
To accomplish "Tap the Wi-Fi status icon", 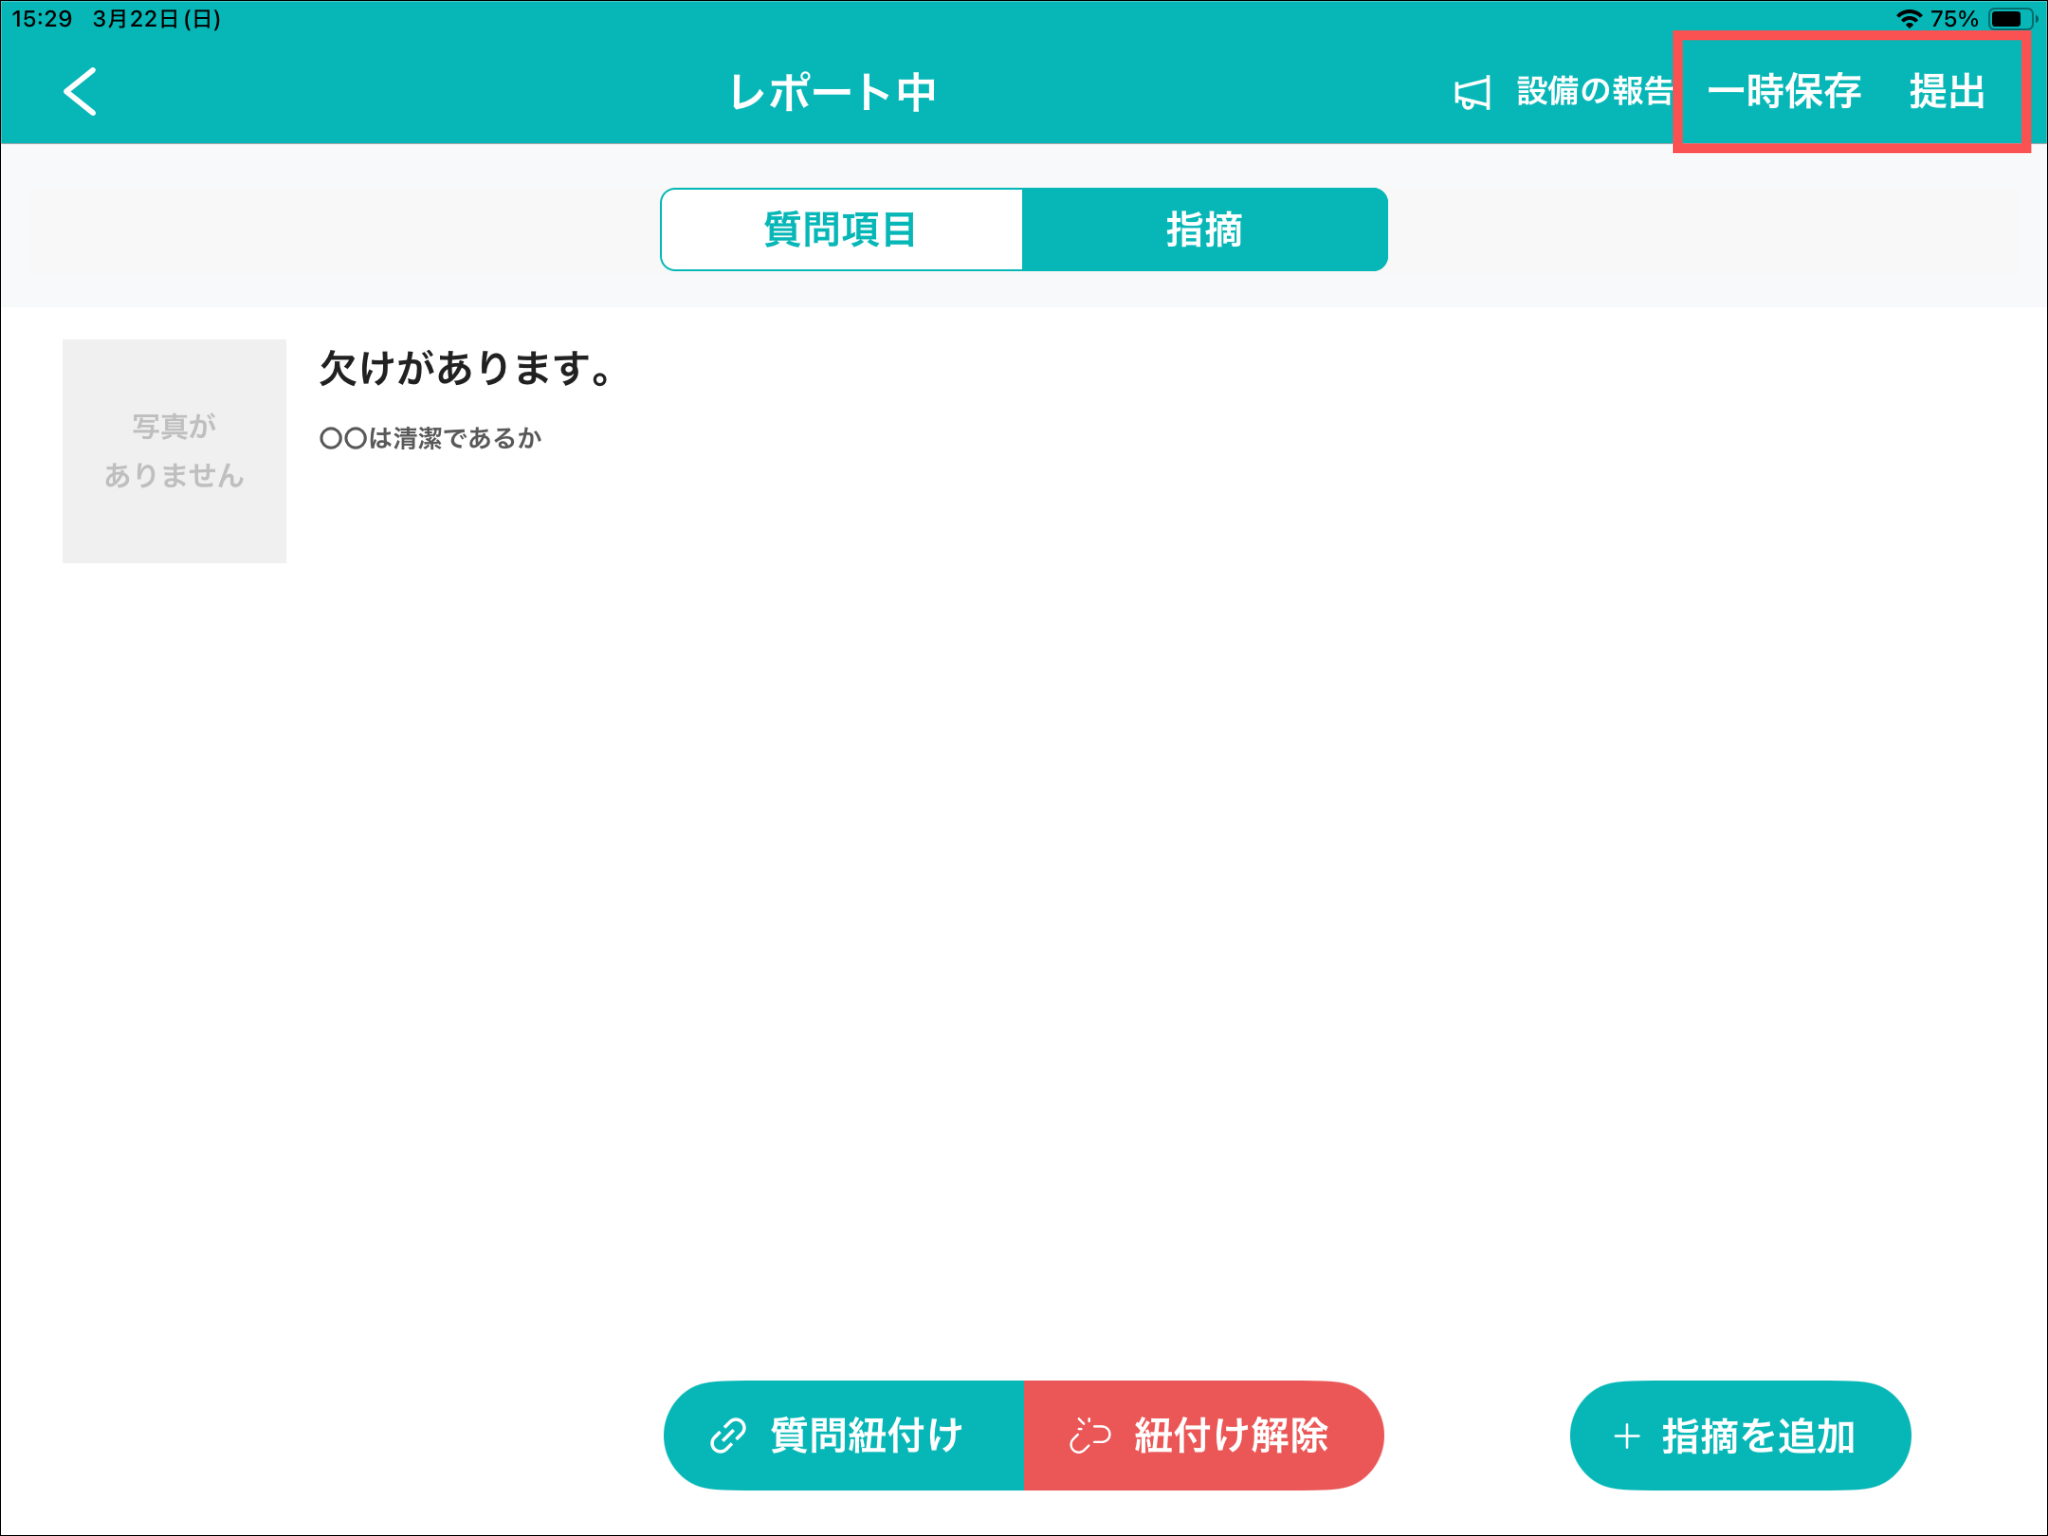I will pos(1908,18).
